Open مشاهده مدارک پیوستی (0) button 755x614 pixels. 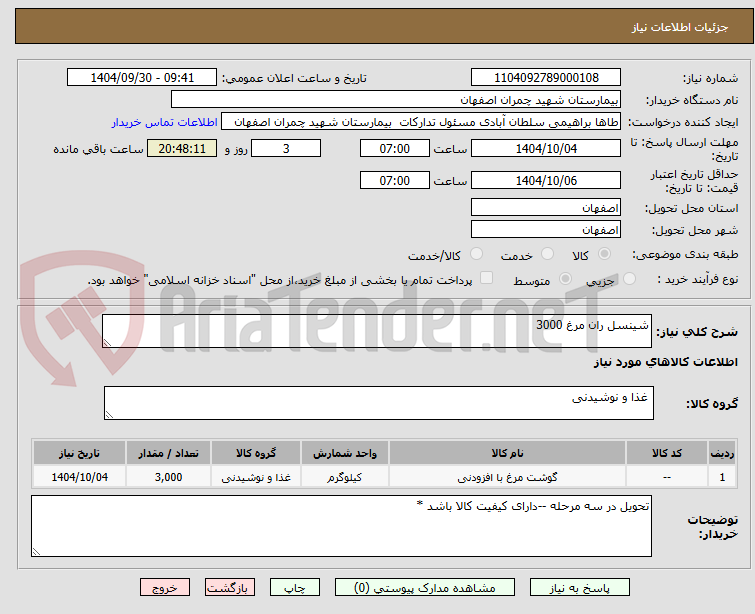tap(425, 588)
